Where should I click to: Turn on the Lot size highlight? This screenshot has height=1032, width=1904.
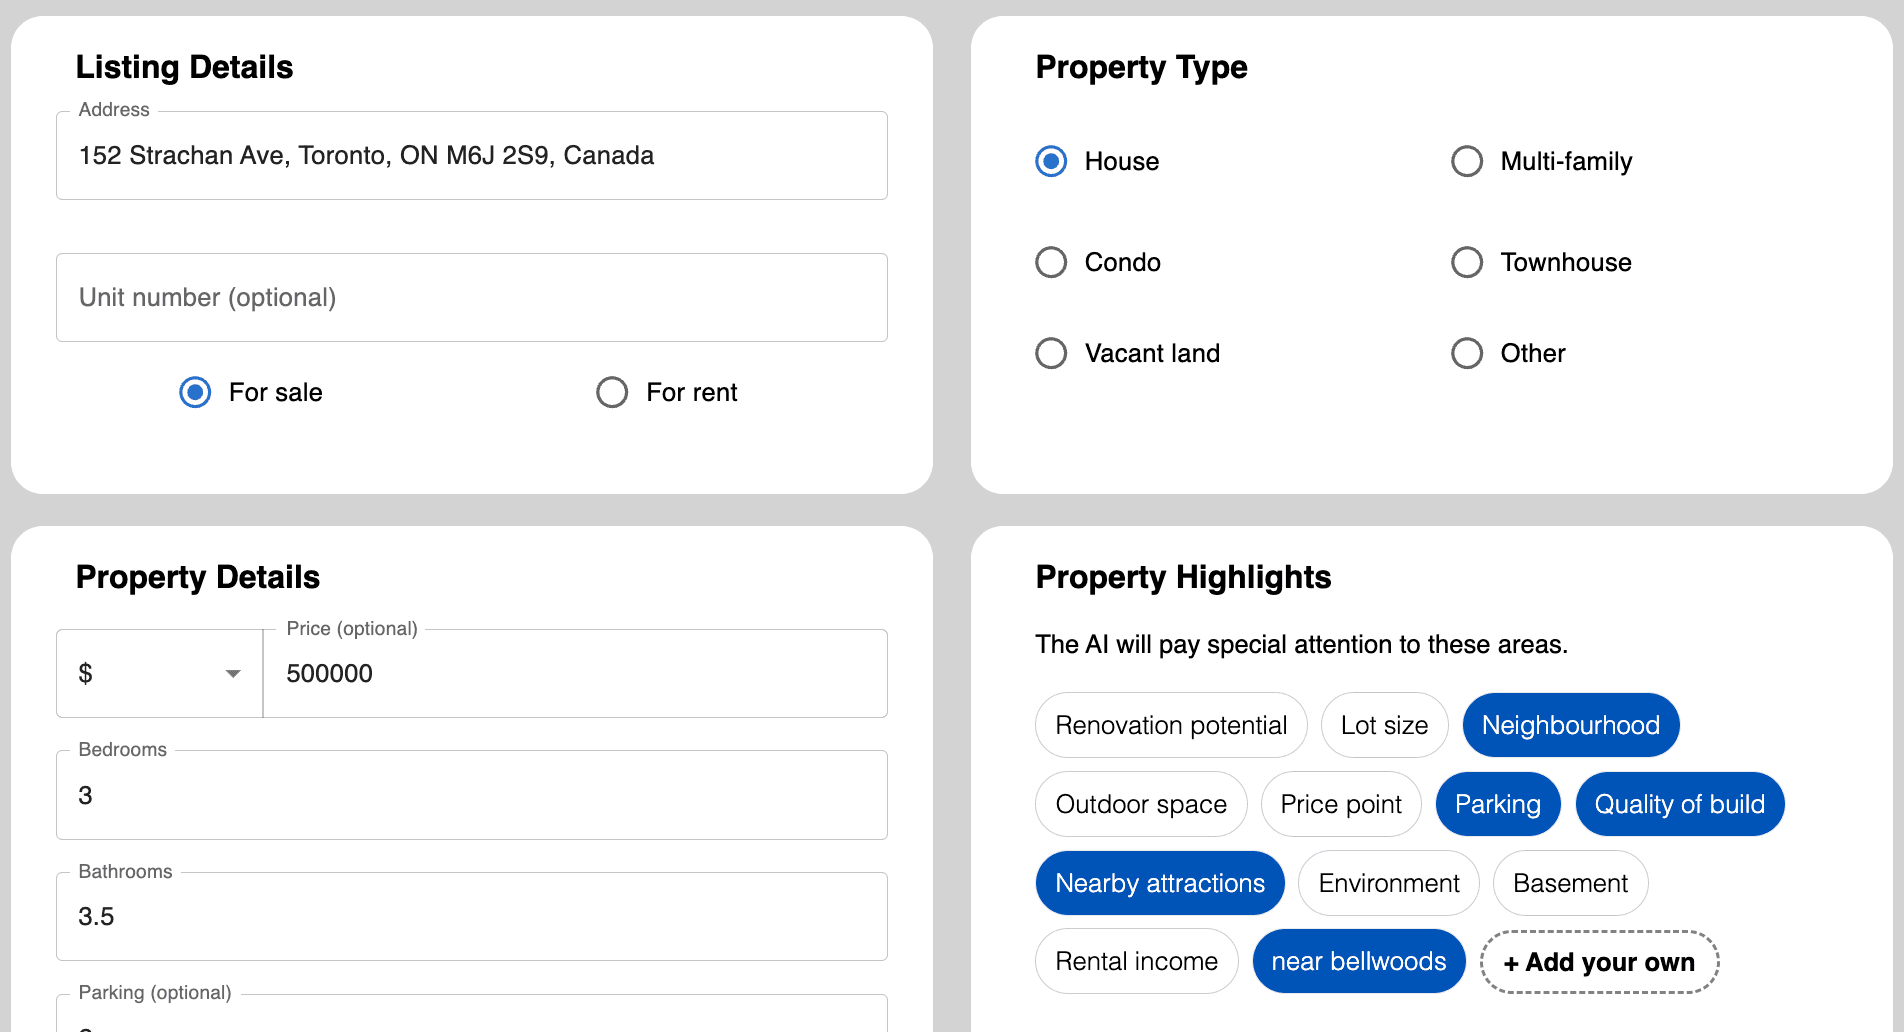pos(1384,725)
